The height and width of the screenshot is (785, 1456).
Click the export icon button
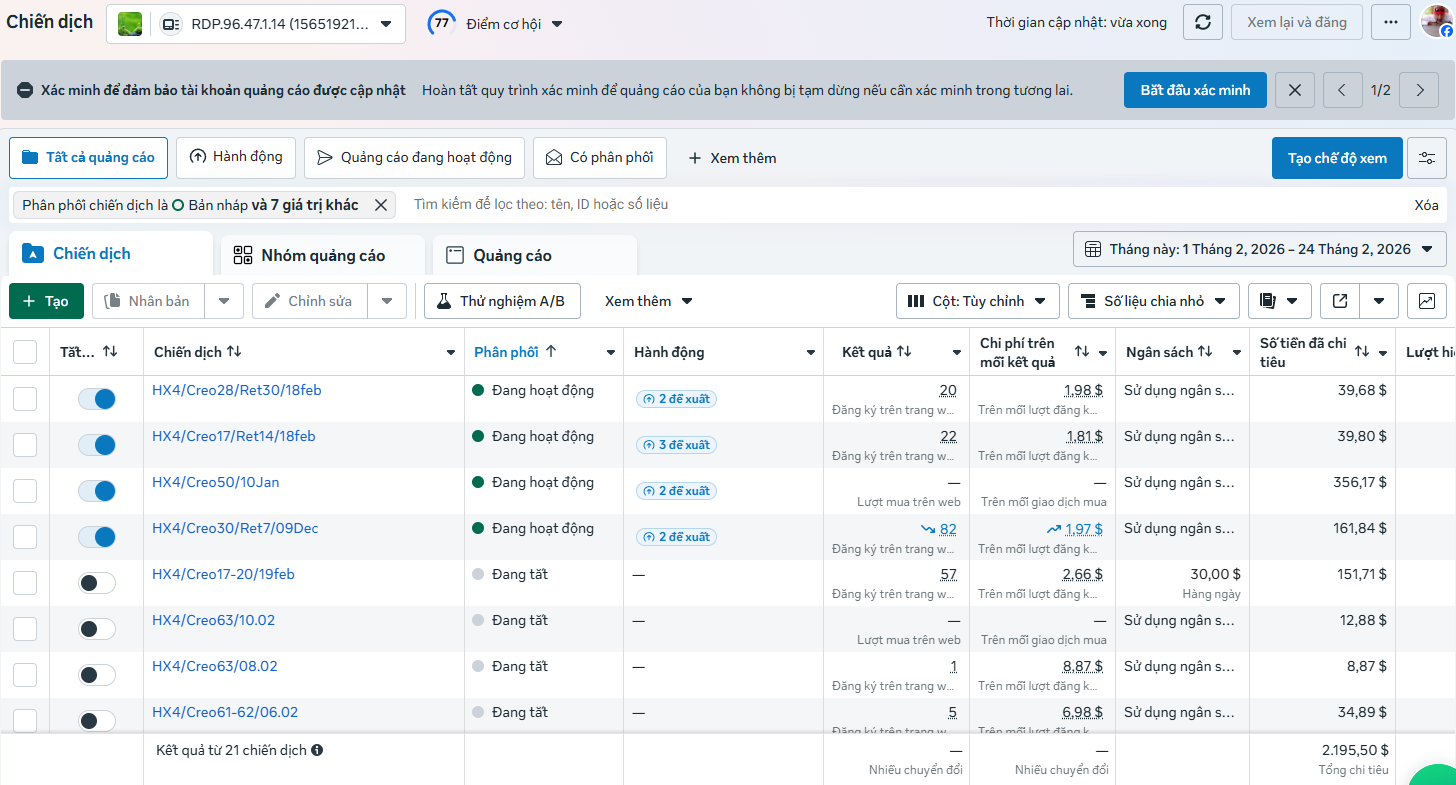point(1340,301)
